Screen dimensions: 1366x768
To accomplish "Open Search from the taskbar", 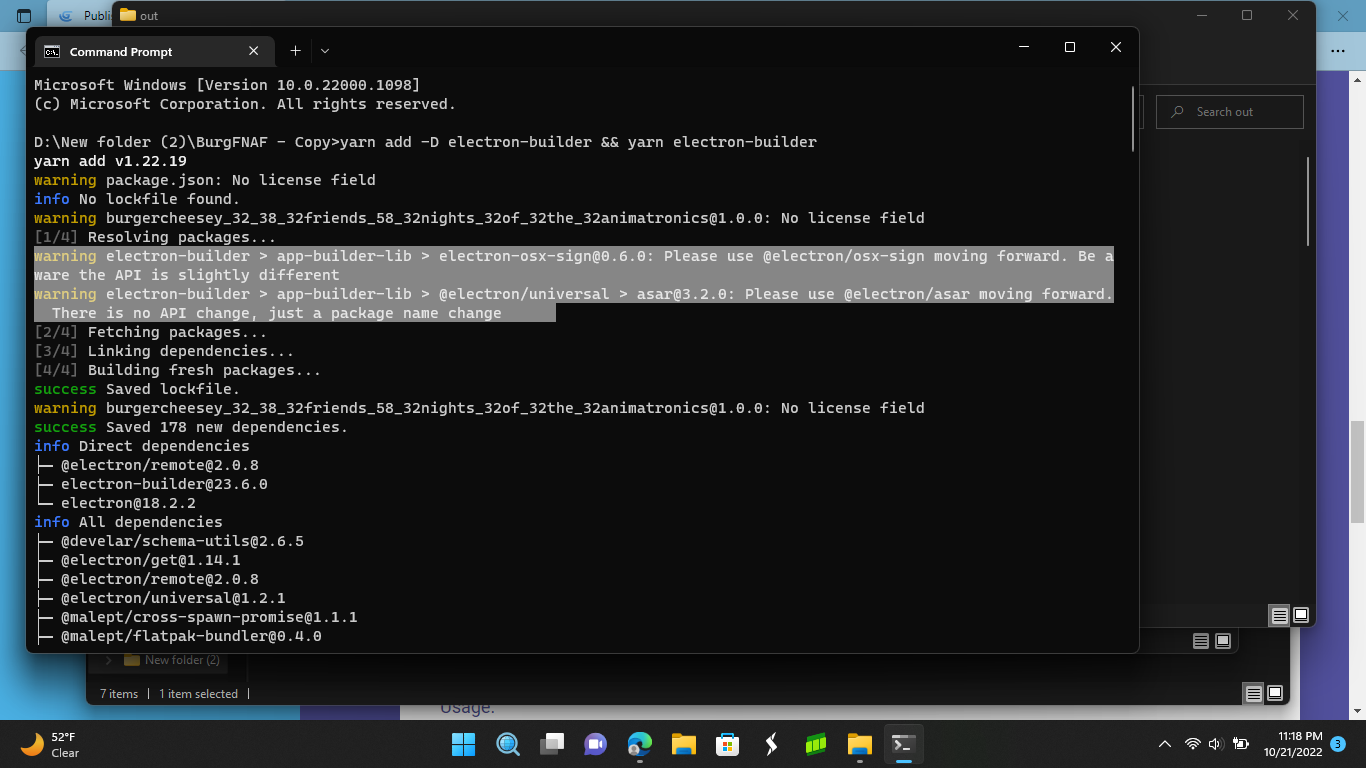I will [x=507, y=744].
